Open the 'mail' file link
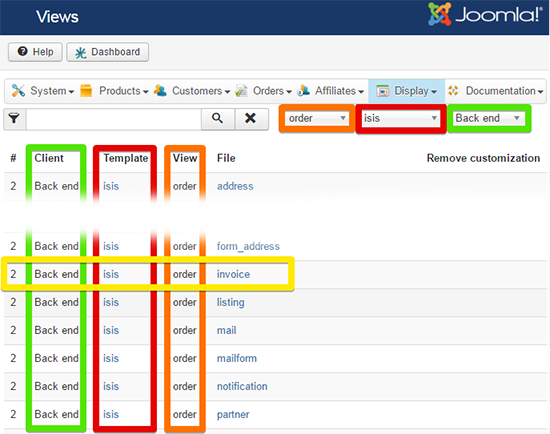550x434 pixels. coord(227,330)
